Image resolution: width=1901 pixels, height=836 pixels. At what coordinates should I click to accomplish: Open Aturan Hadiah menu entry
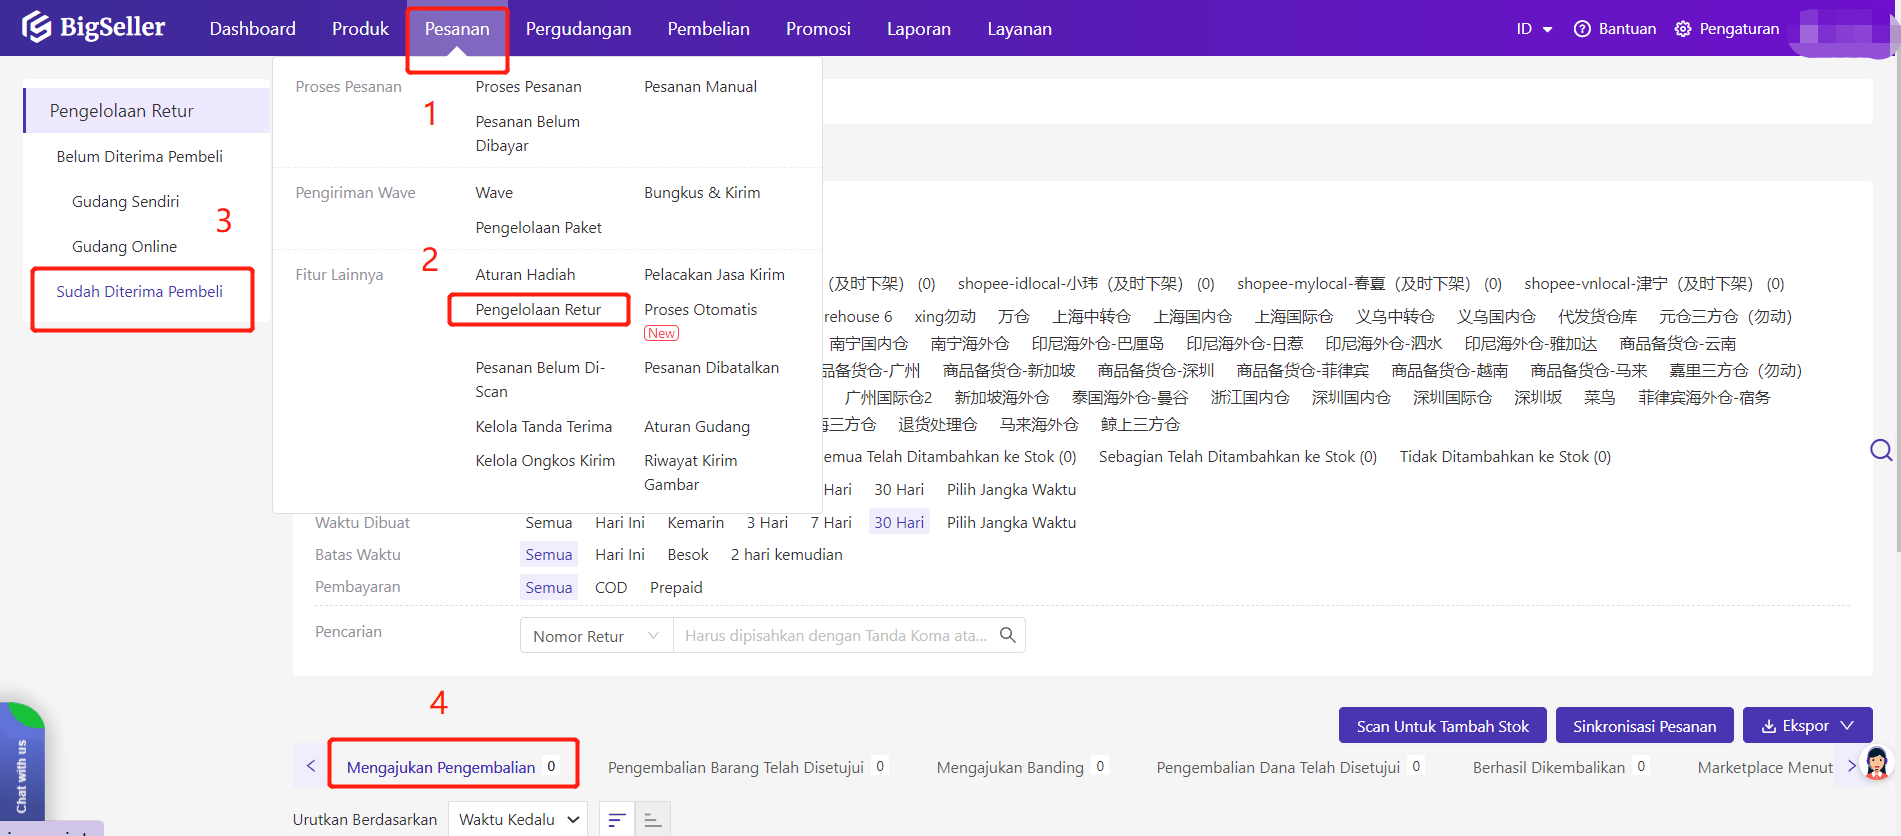(x=525, y=275)
